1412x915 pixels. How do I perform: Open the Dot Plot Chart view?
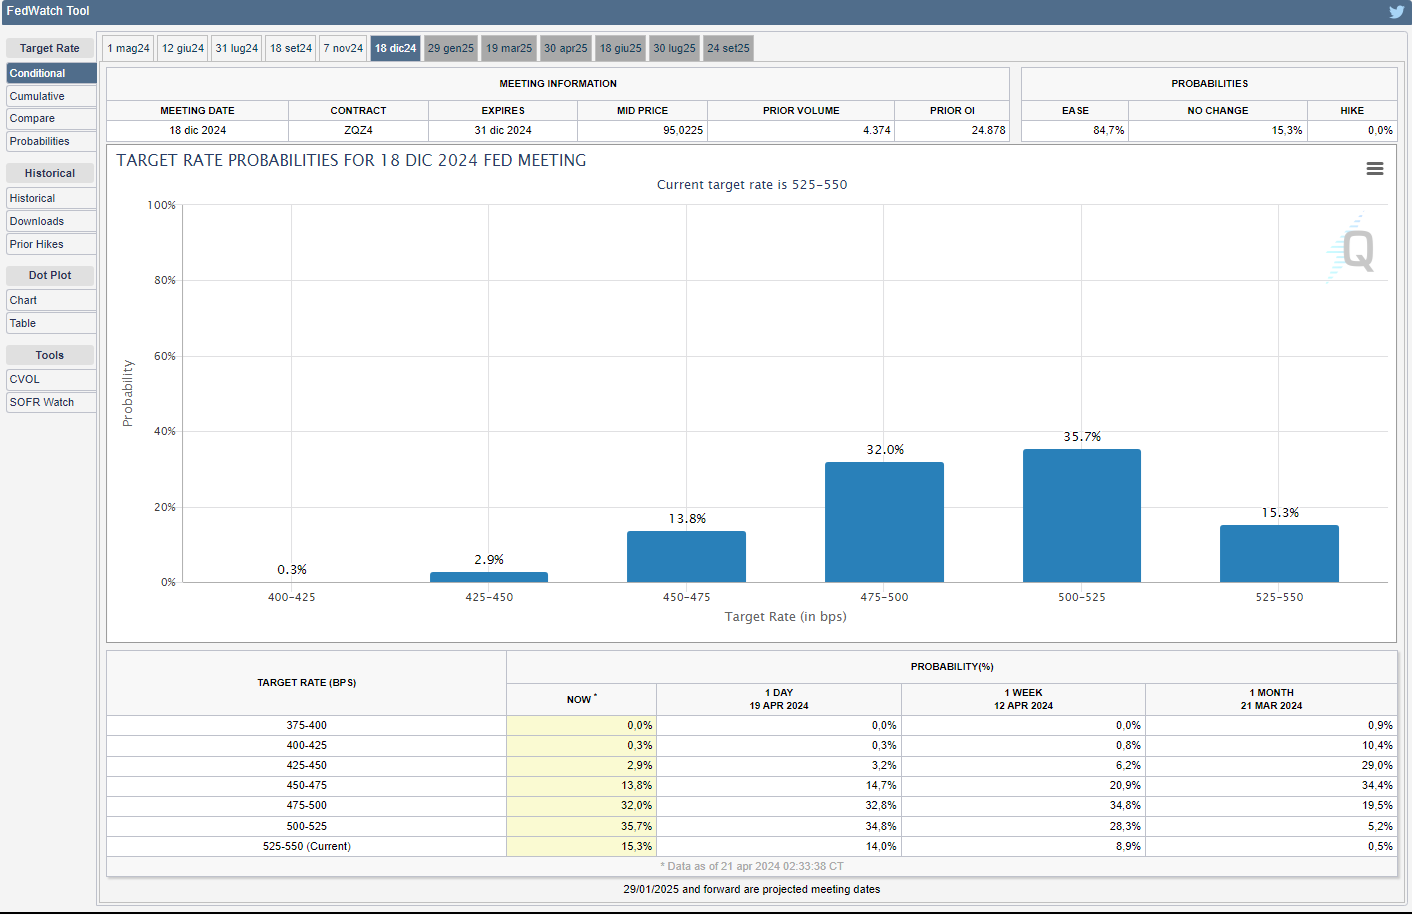point(50,301)
